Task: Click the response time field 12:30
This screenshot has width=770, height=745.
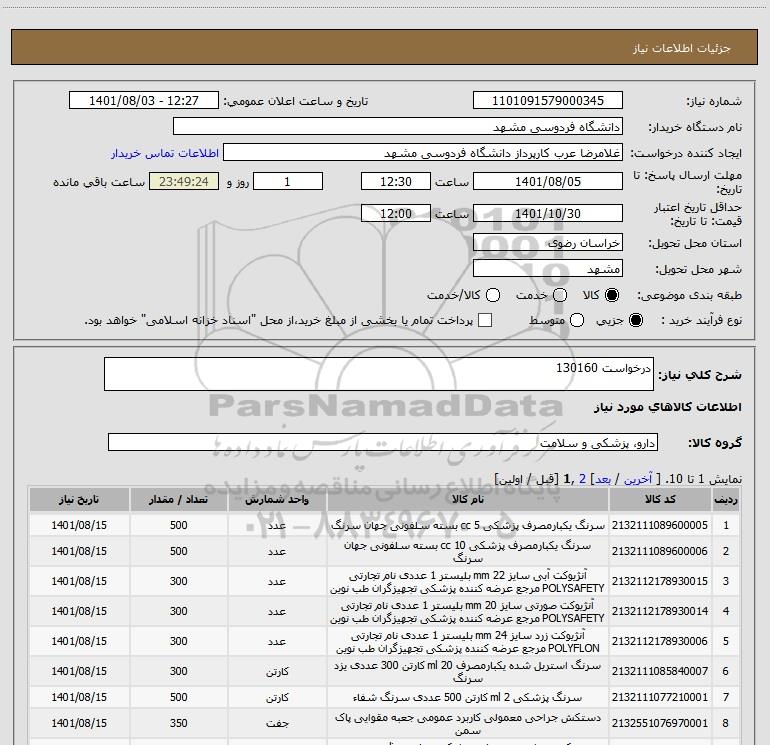Action: tap(396, 181)
